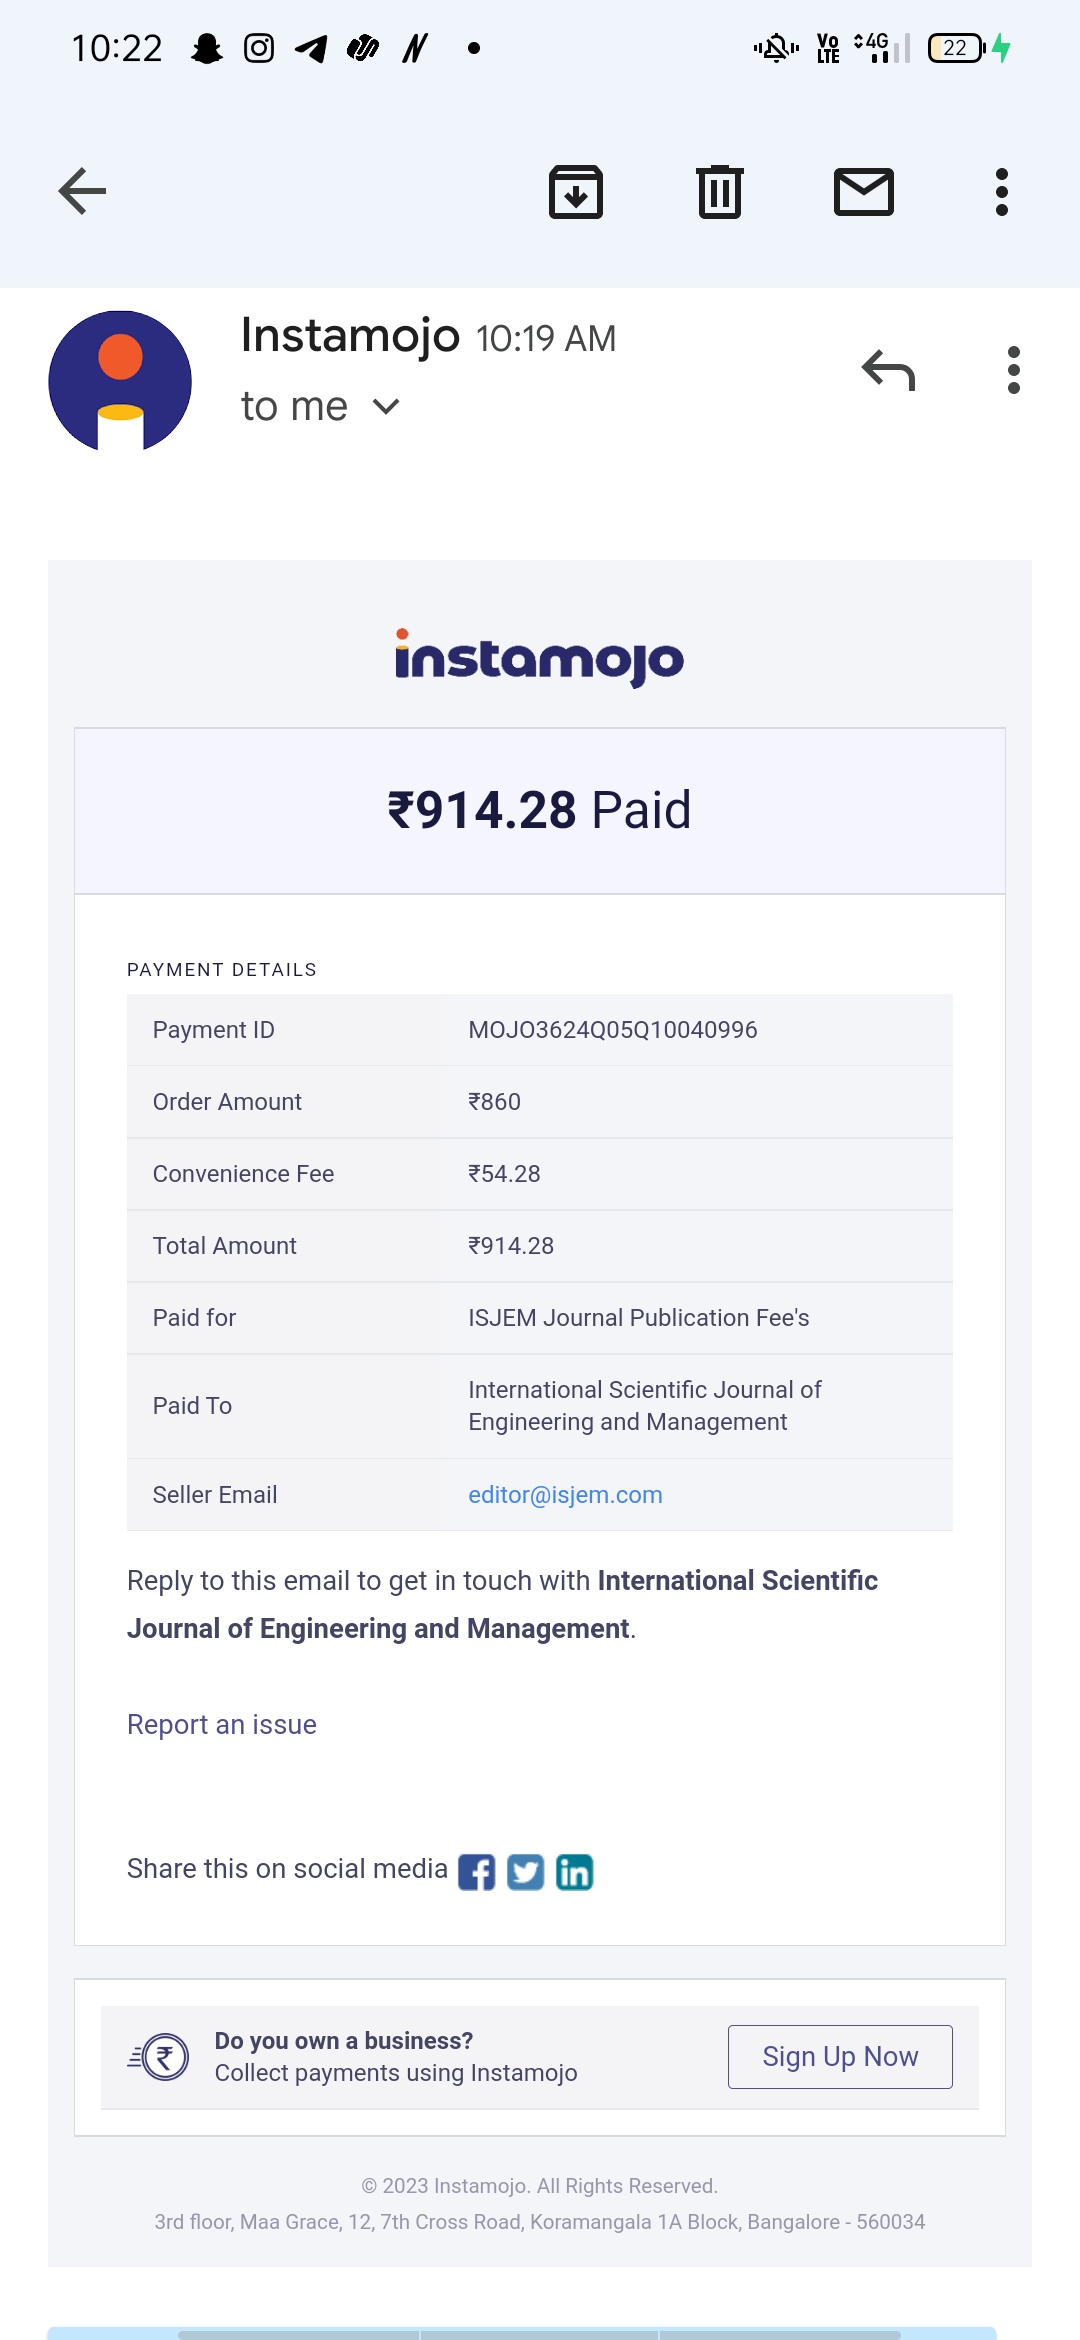The height and width of the screenshot is (2340, 1080).
Task: Go back using the arrow icon
Action: tap(82, 191)
